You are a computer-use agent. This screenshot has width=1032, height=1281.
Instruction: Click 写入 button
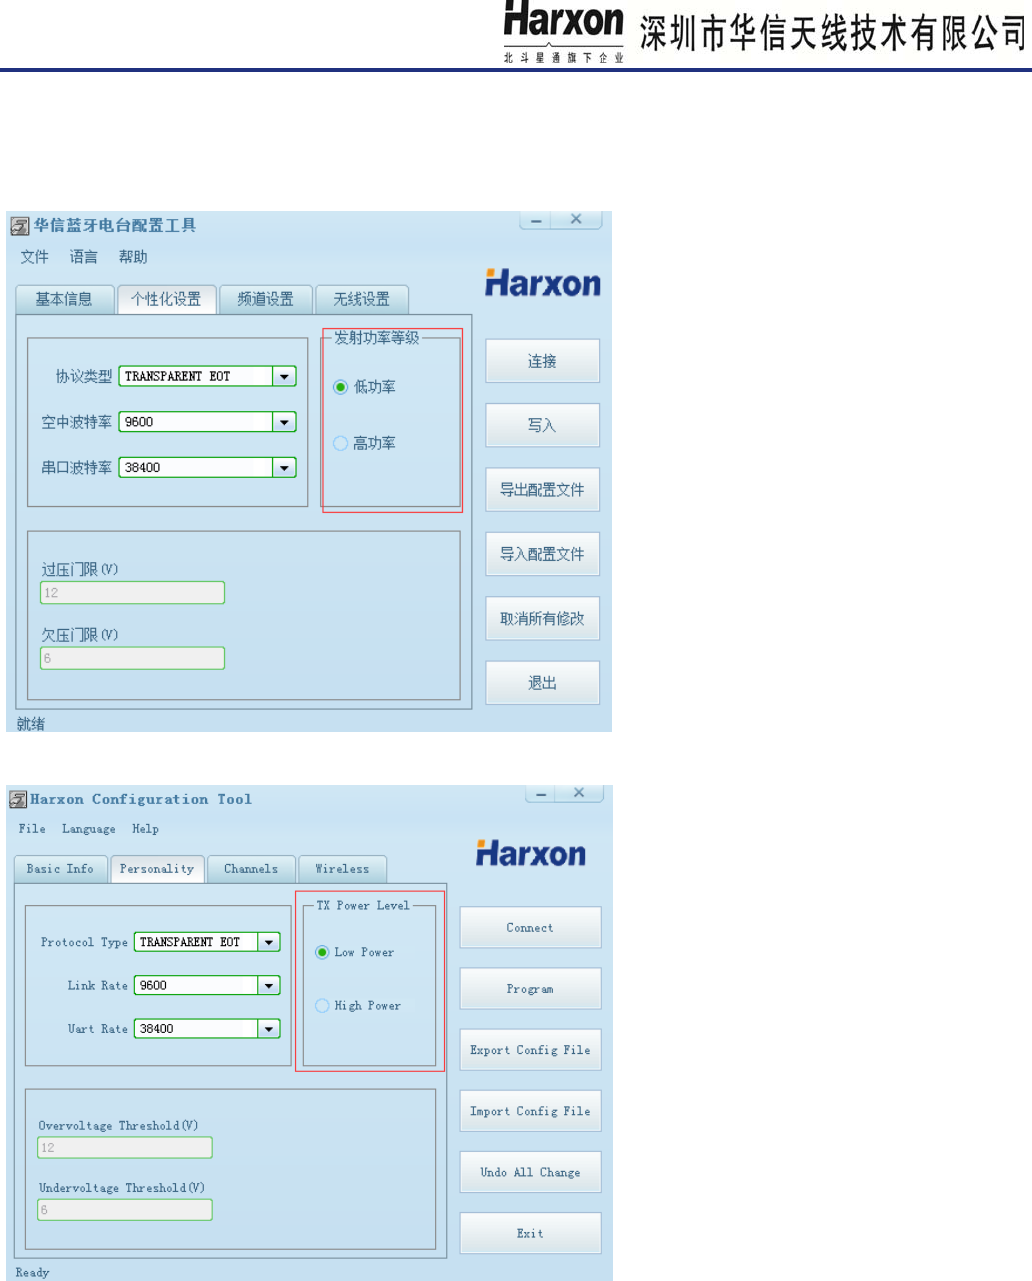point(542,425)
